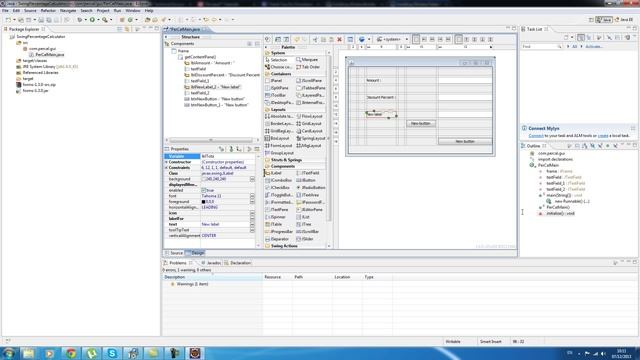Pick the JSlider component in Palette

point(306,239)
